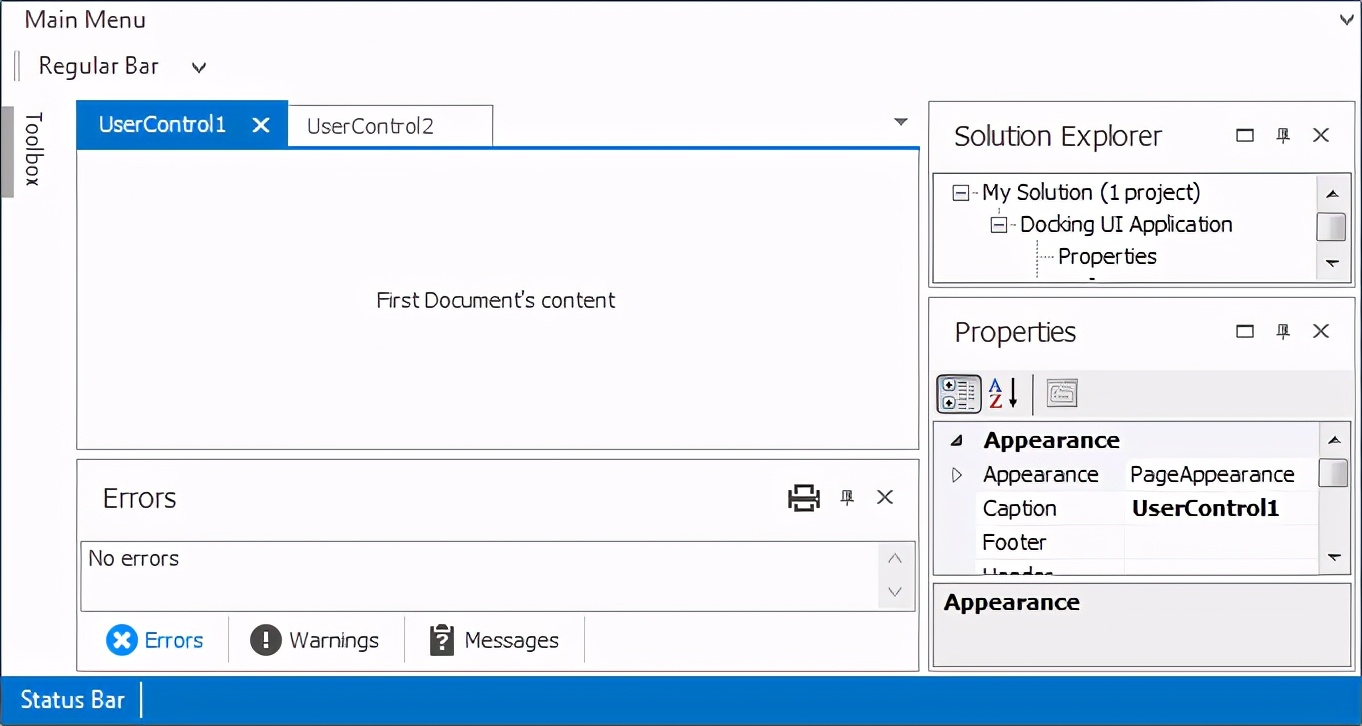Select the Properties node under Docking UI Application
Image resolution: width=1362 pixels, height=726 pixels.
(x=1107, y=256)
